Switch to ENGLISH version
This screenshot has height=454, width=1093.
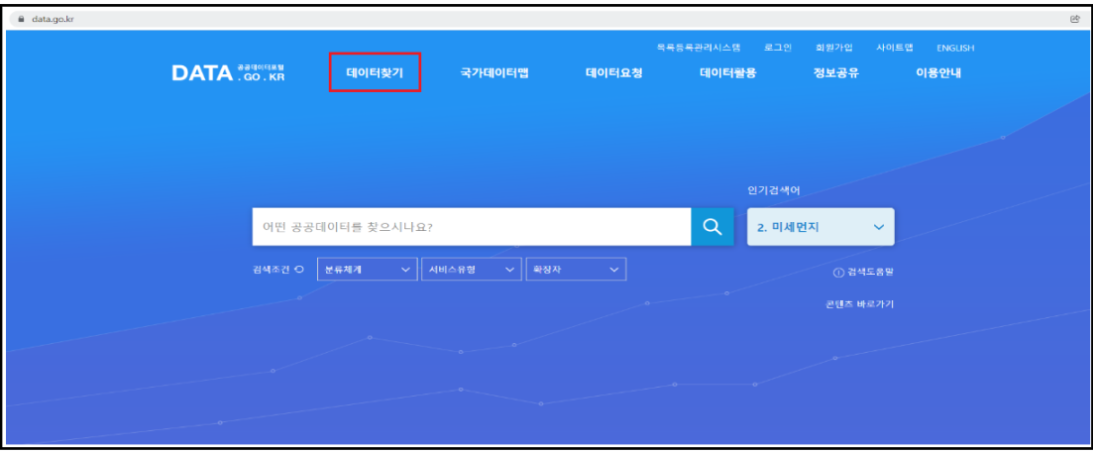tap(955, 48)
